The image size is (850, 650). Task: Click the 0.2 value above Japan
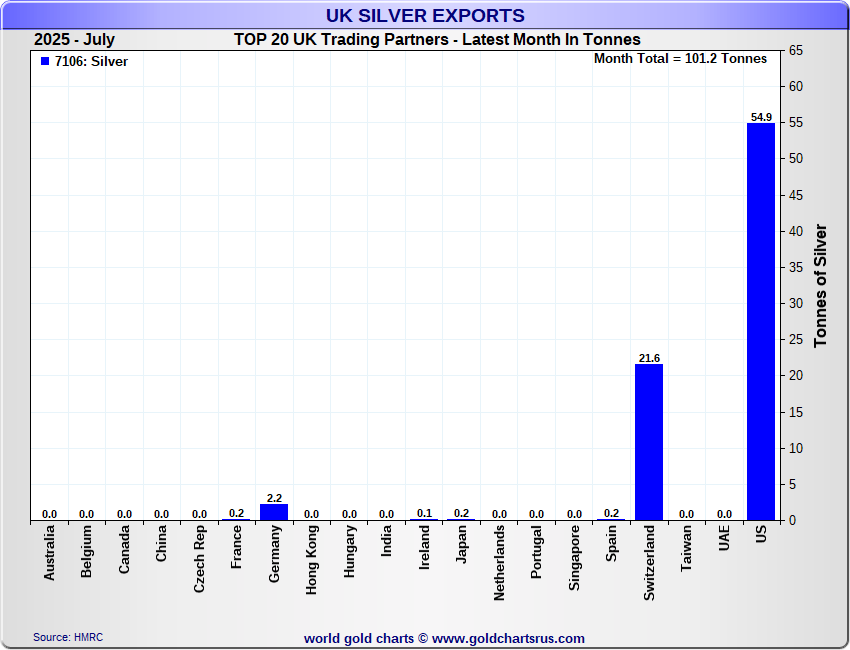[461, 513]
